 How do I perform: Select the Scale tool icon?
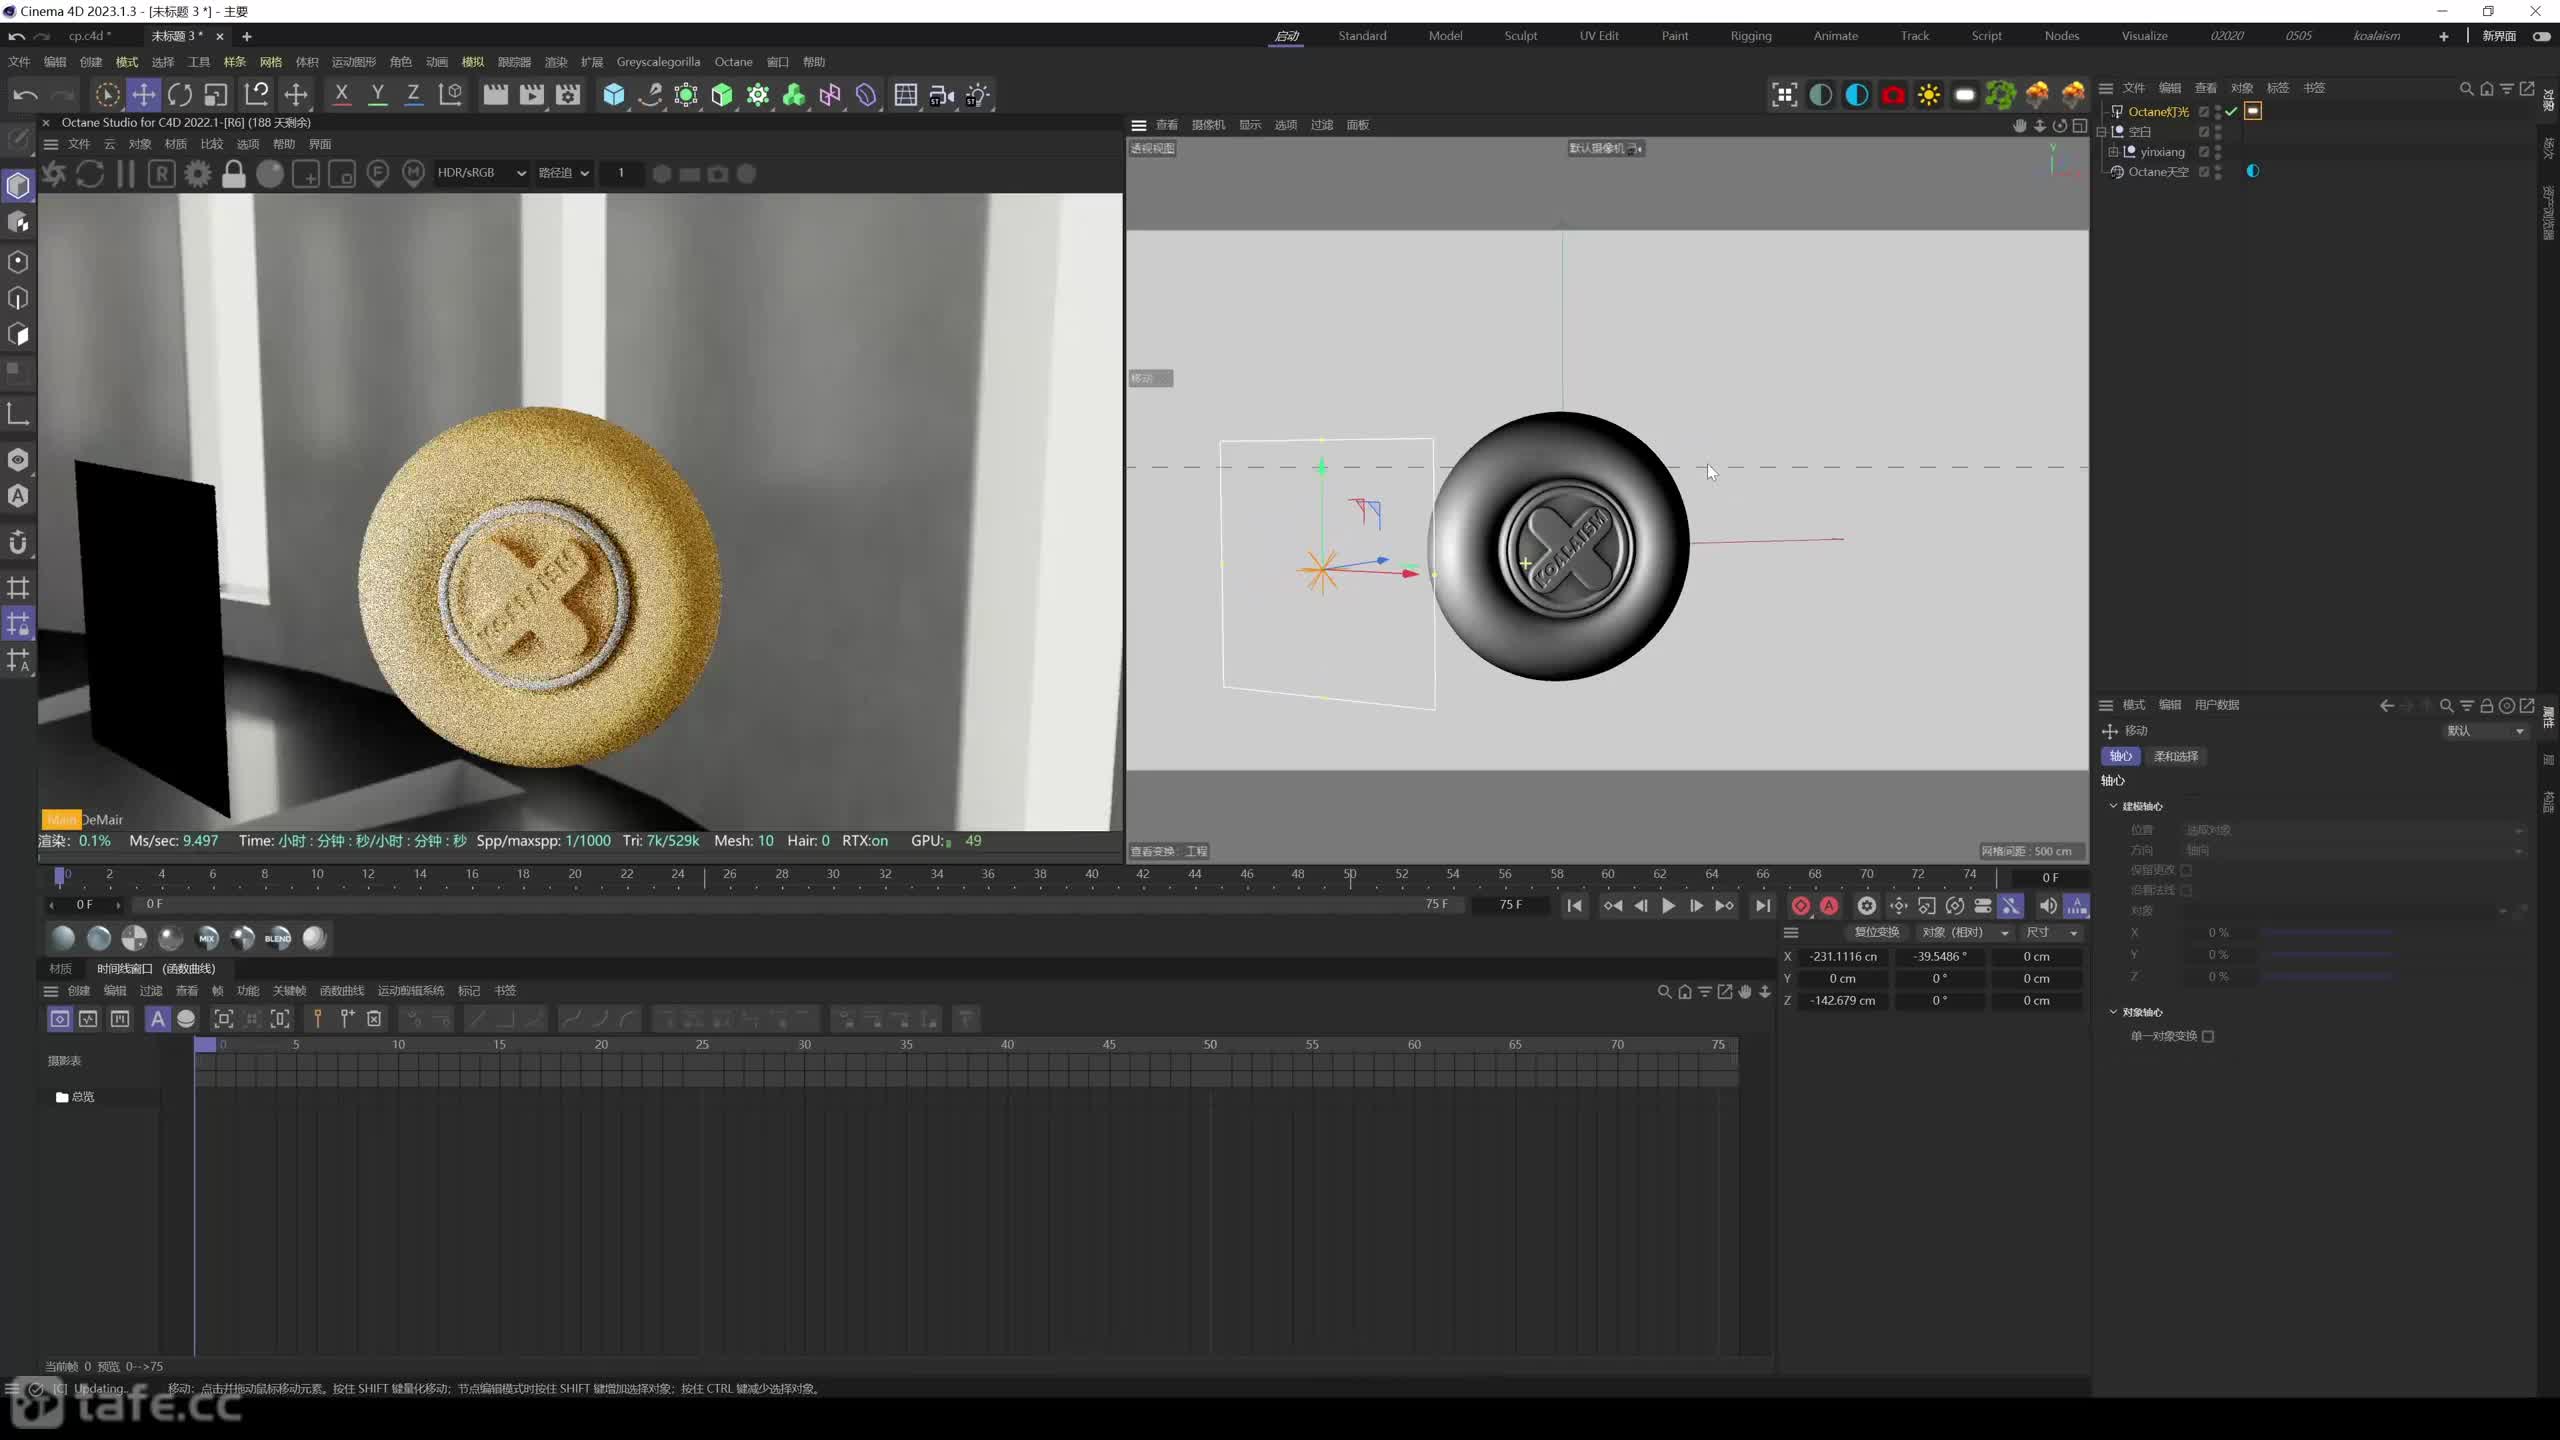216,95
